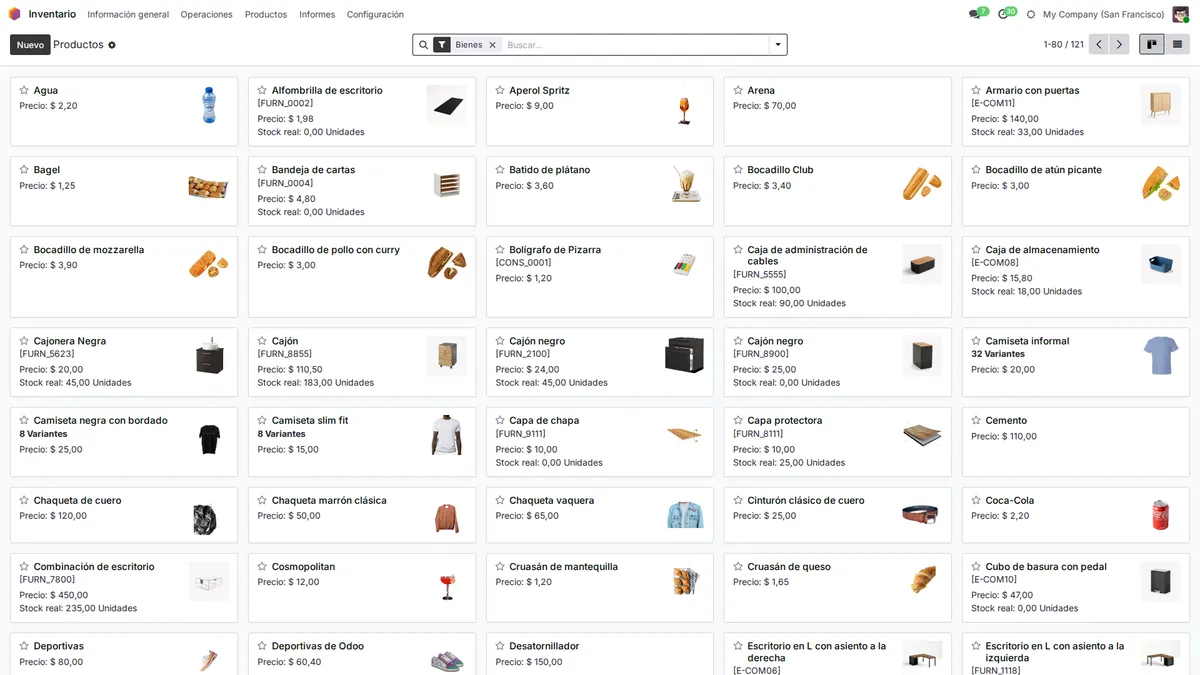Click the Bolígrafo de Pizarra markers image
The height and width of the screenshot is (675, 1200).
tap(684, 265)
